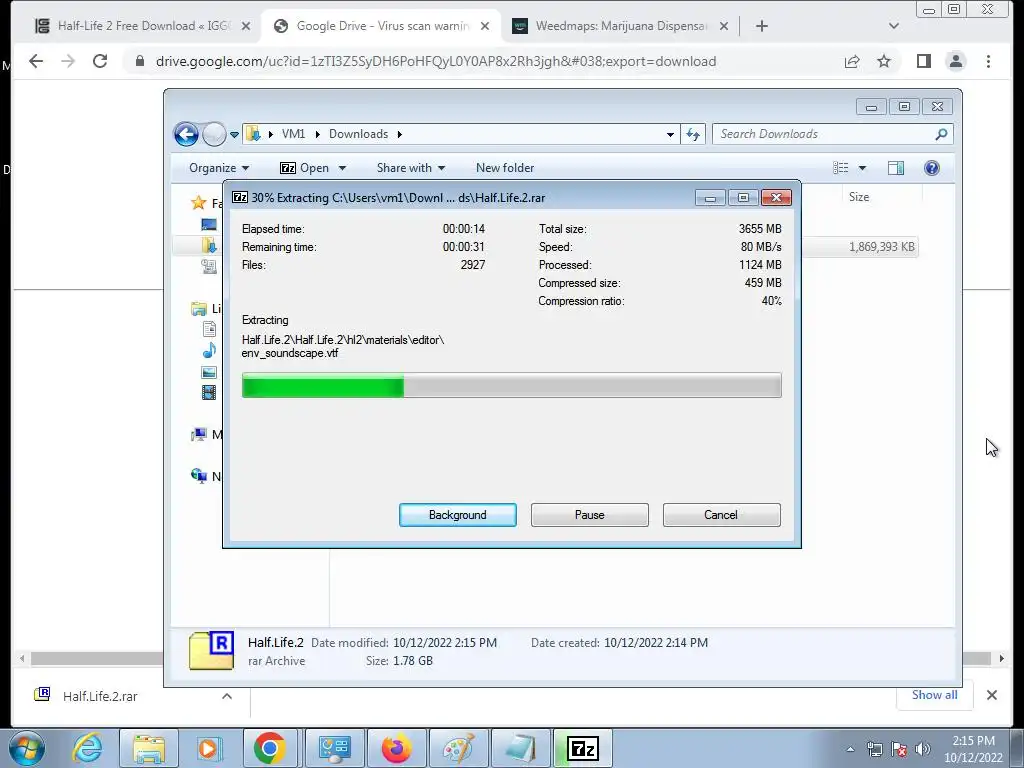The height and width of the screenshot is (768, 1024).
Task: Refresh the Downloads folder
Action: [x=693, y=135]
